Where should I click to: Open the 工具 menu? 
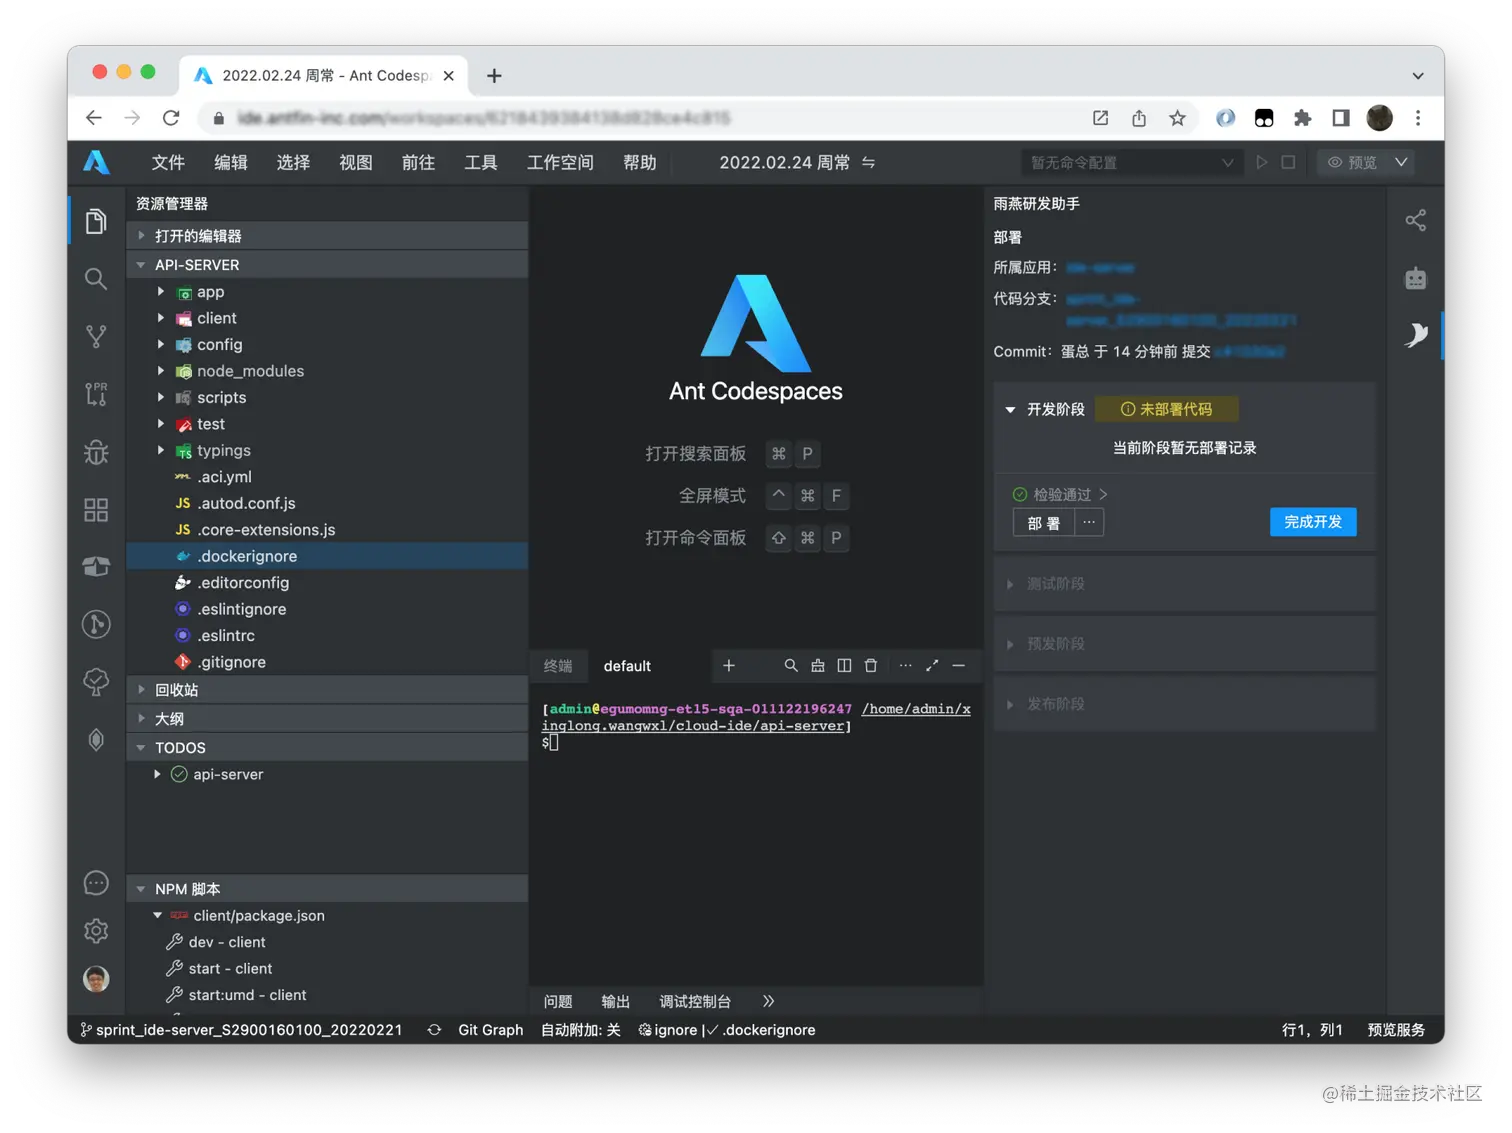tap(480, 162)
